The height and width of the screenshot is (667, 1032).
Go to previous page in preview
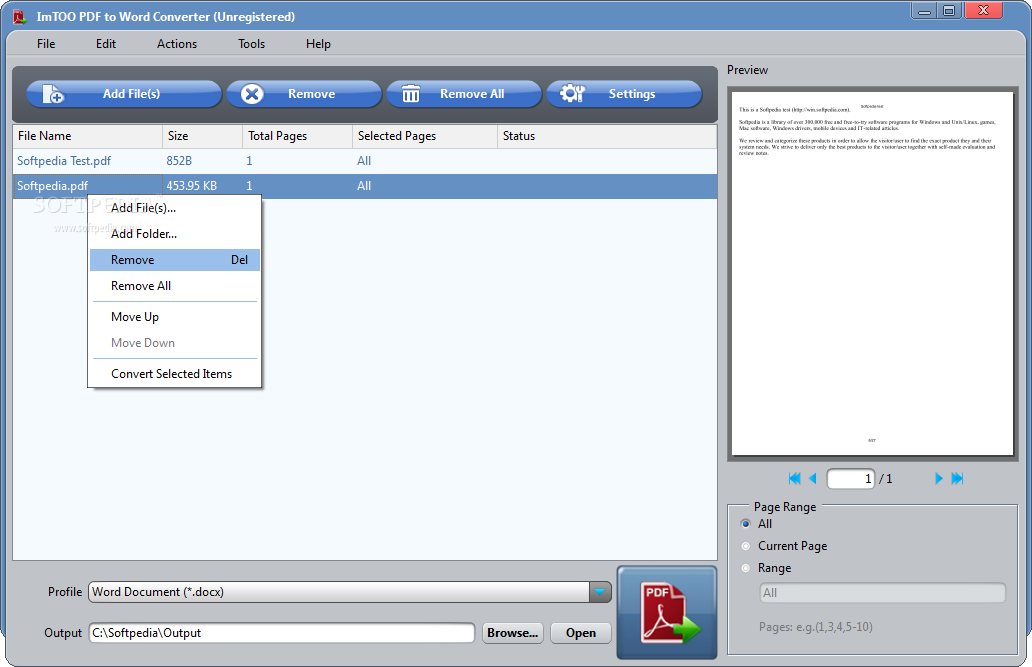click(813, 479)
